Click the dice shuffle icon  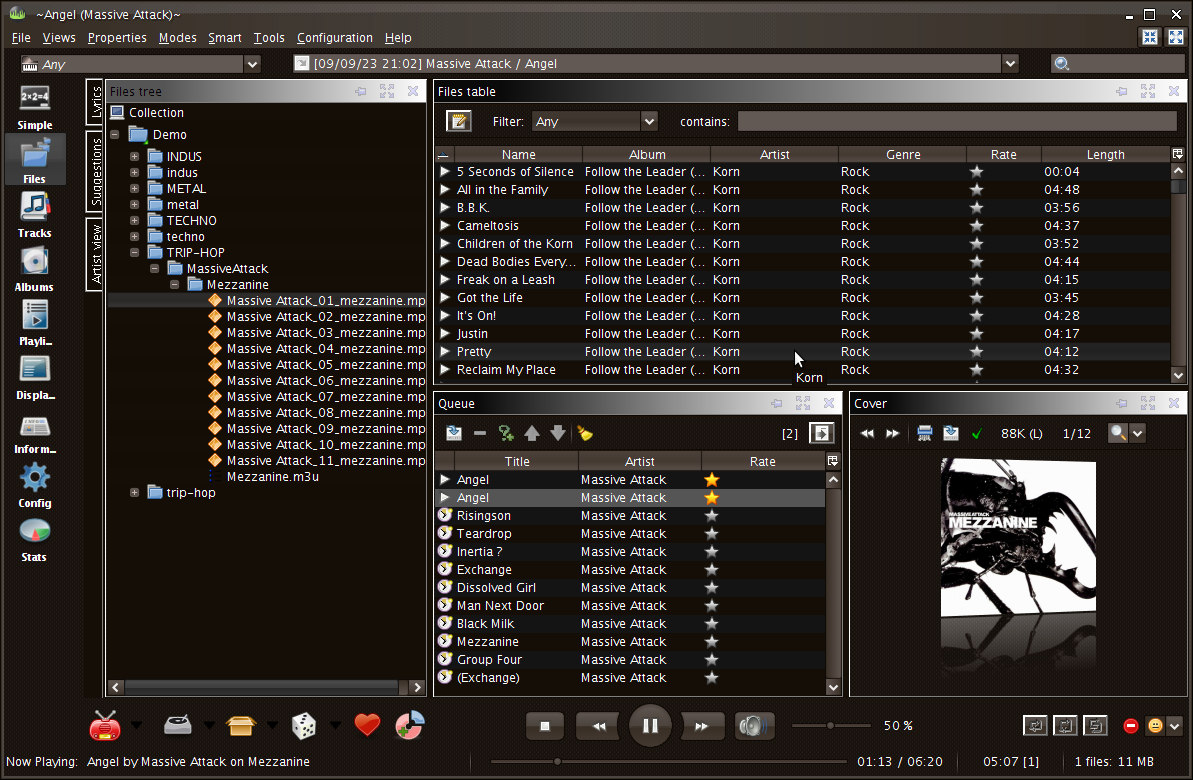(x=304, y=725)
